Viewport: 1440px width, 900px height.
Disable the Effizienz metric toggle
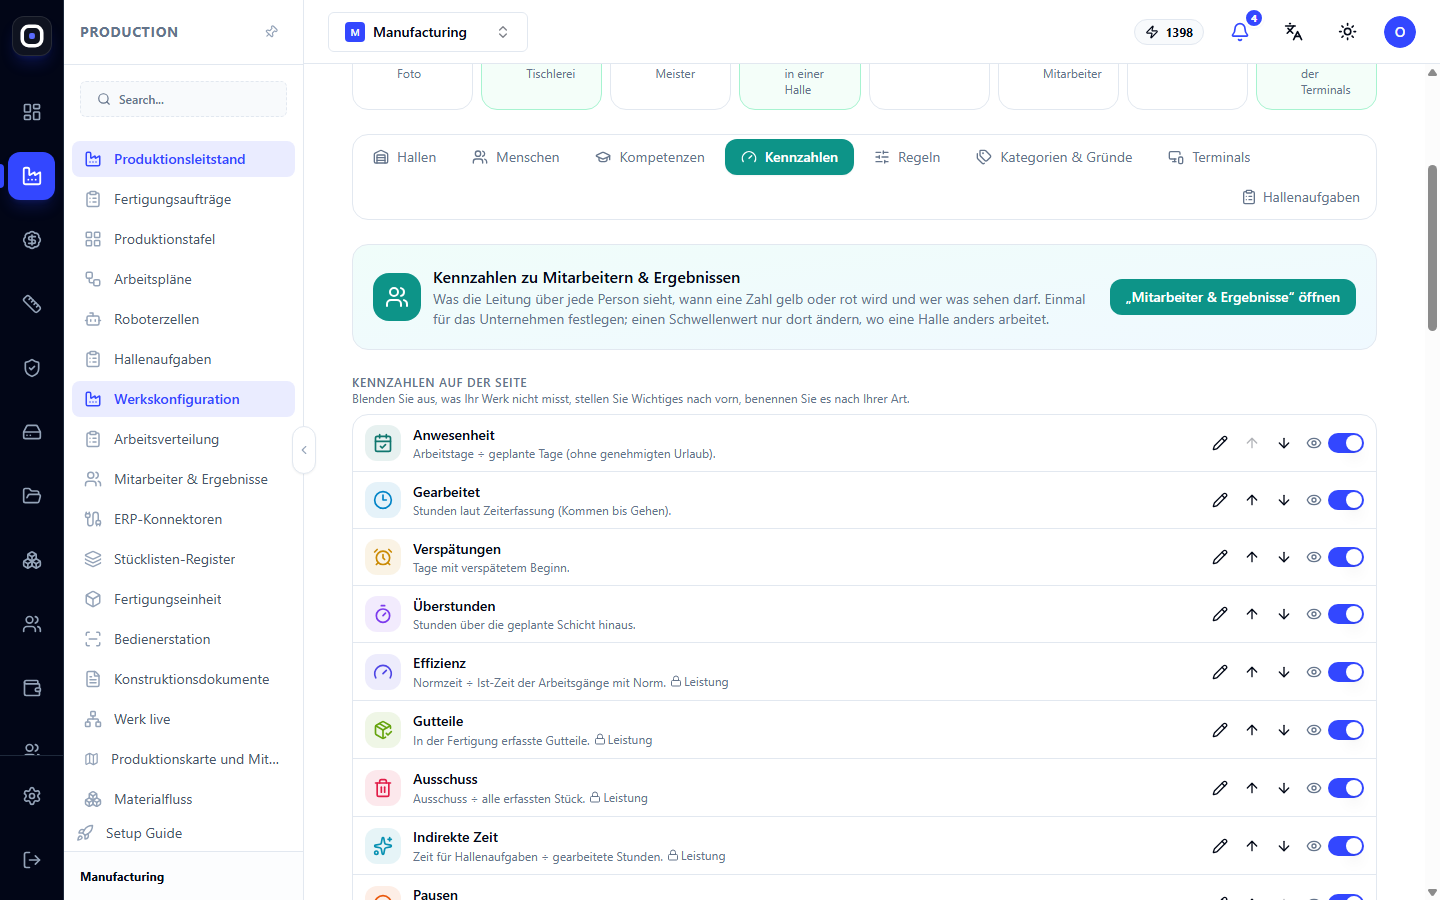pyautogui.click(x=1346, y=672)
